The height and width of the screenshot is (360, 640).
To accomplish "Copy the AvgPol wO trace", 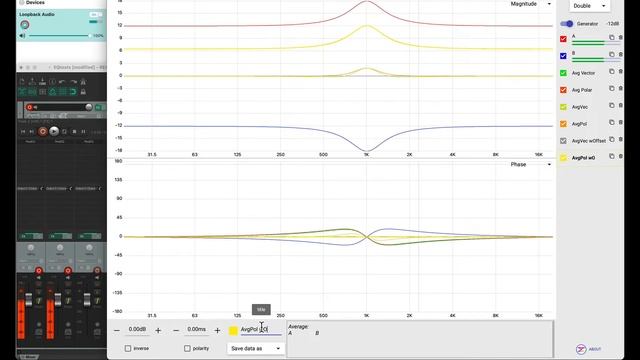I will pyautogui.click(x=611, y=156).
